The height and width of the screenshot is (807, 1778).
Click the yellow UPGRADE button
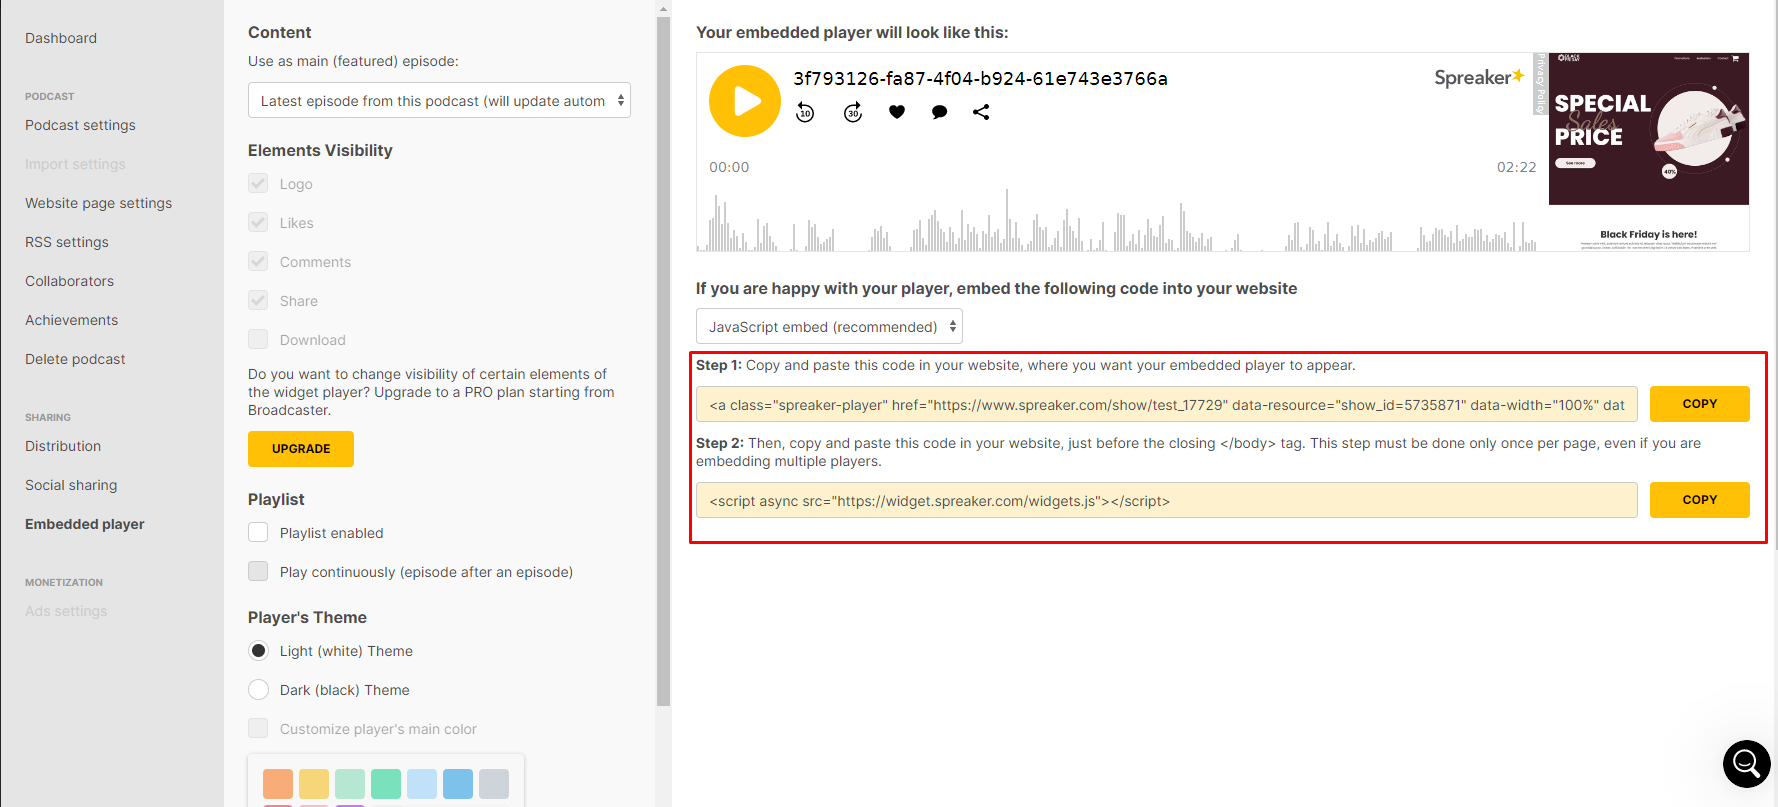coord(301,449)
